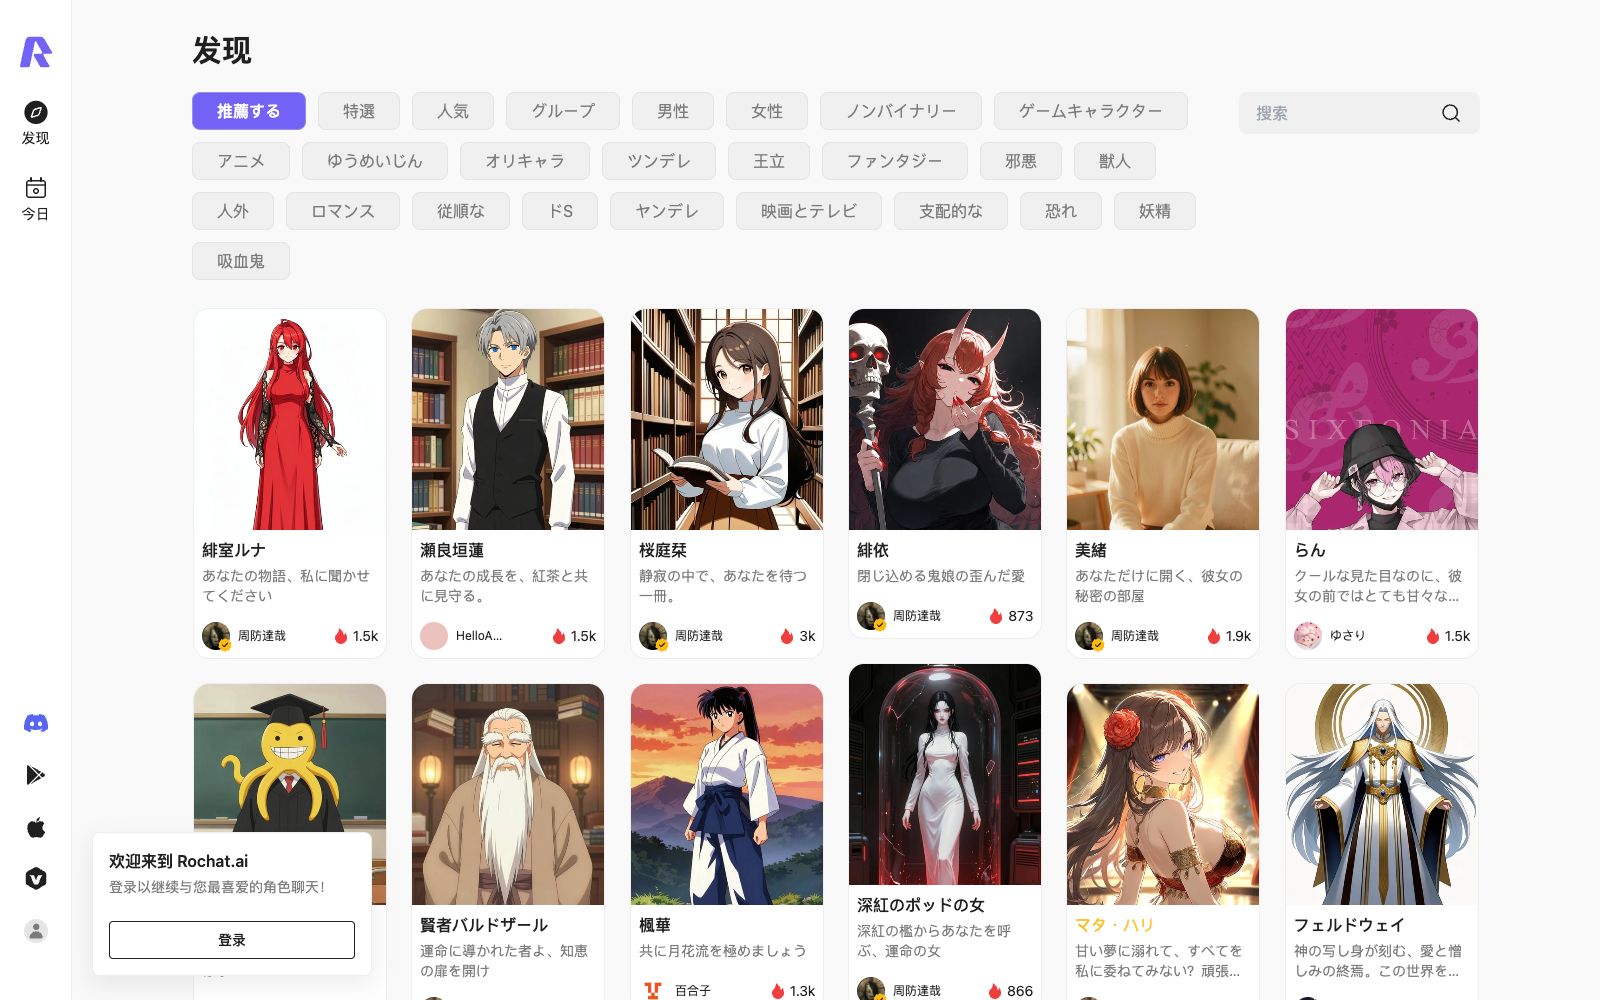The image size is (1600, 1000).
Task: Click the search magnifier icon
Action: coord(1451,113)
